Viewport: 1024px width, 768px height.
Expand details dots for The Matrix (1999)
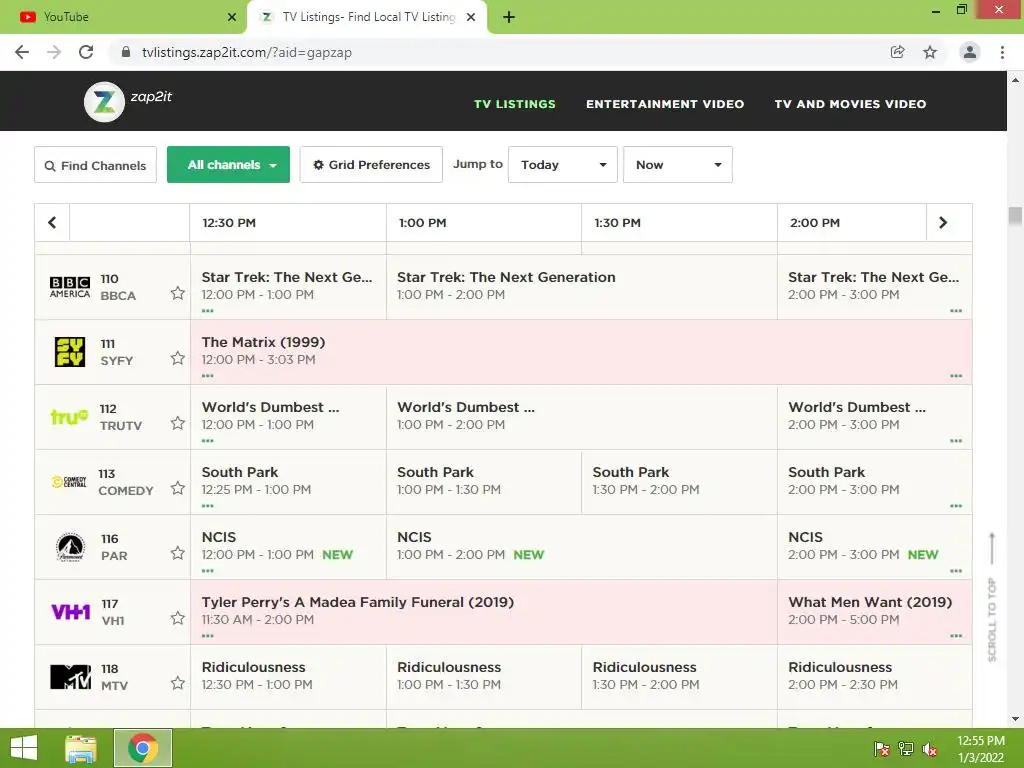208,376
